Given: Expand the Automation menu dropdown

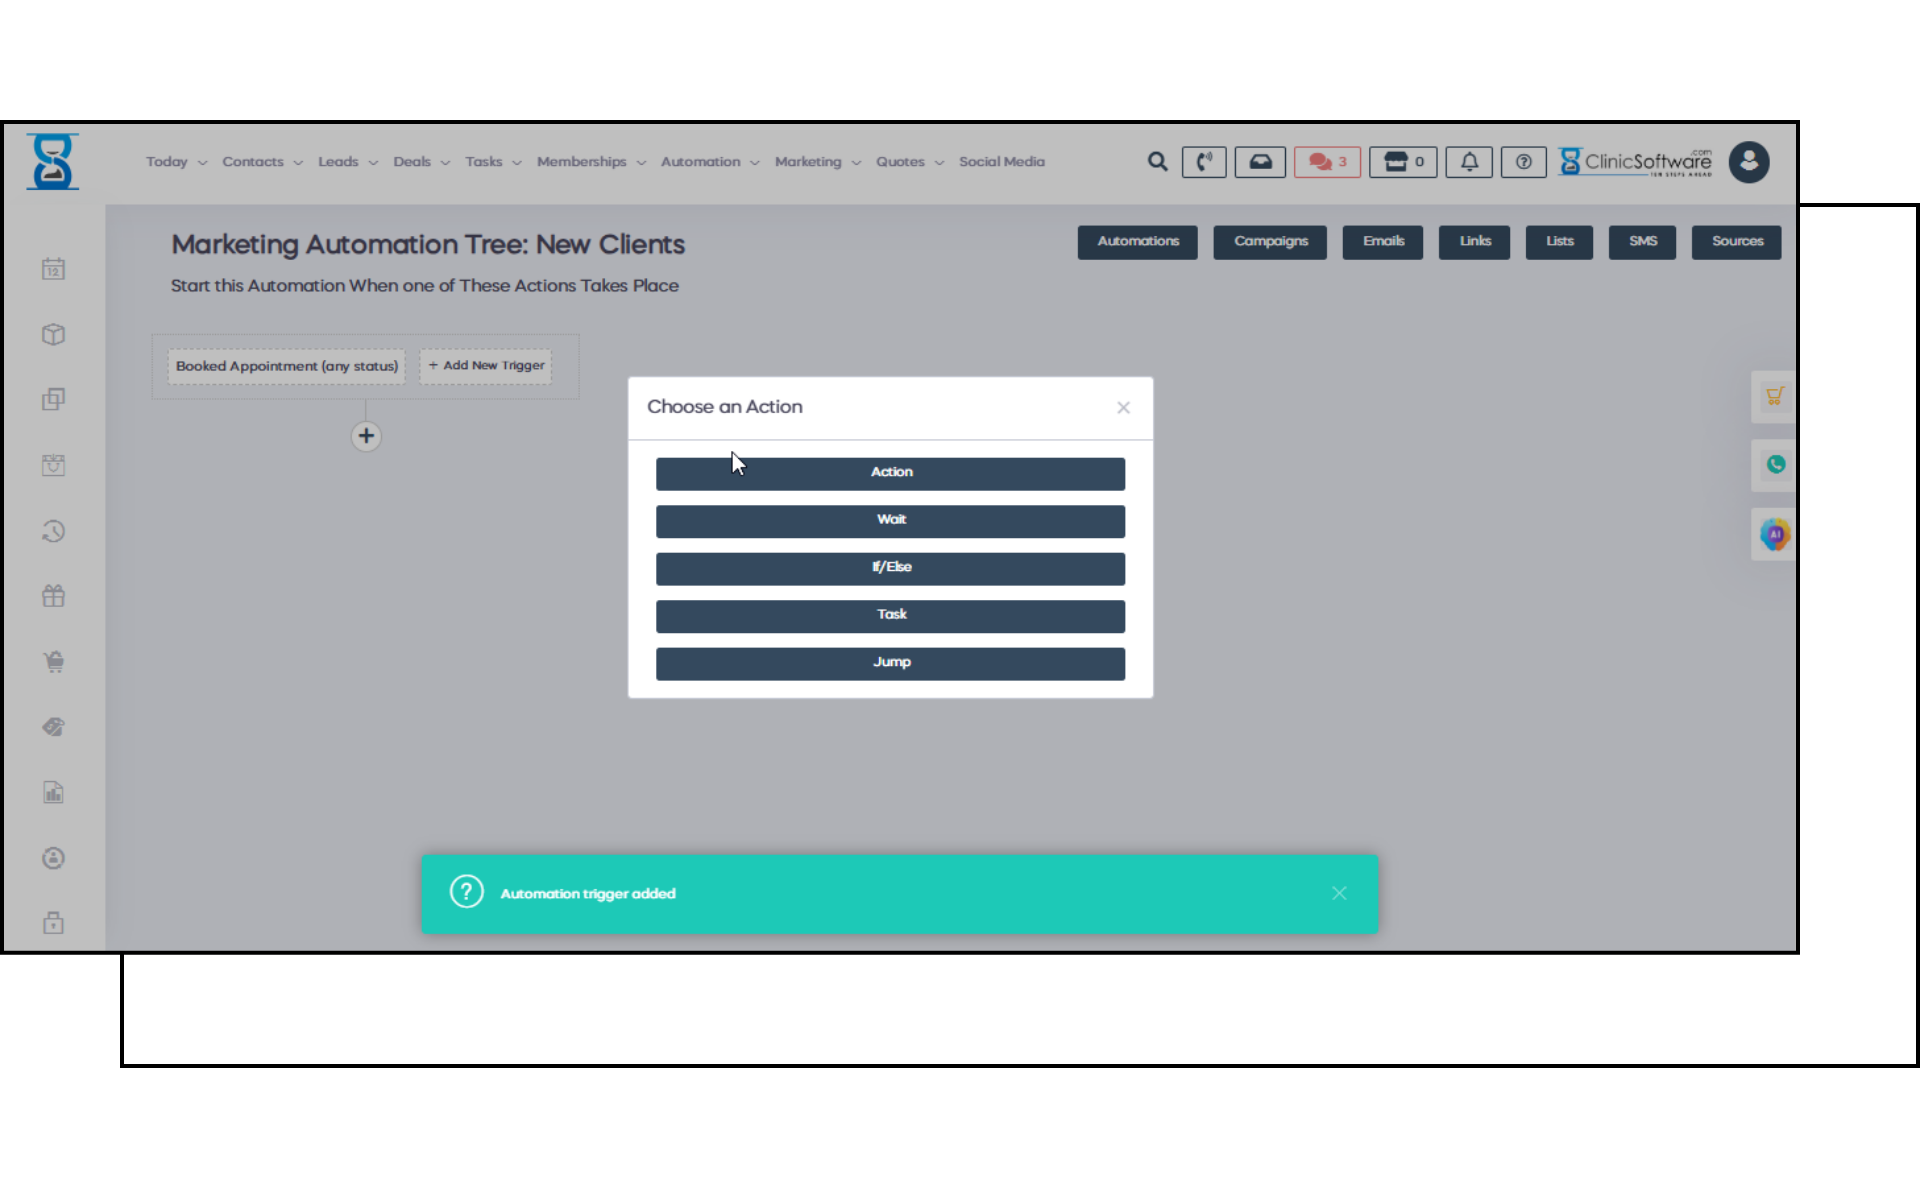Looking at the screenshot, I should point(709,162).
